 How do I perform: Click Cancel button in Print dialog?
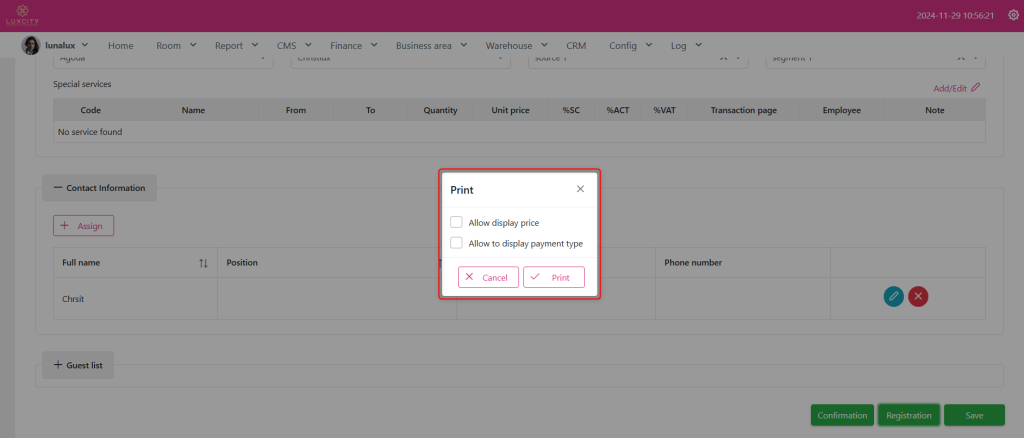pos(488,277)
